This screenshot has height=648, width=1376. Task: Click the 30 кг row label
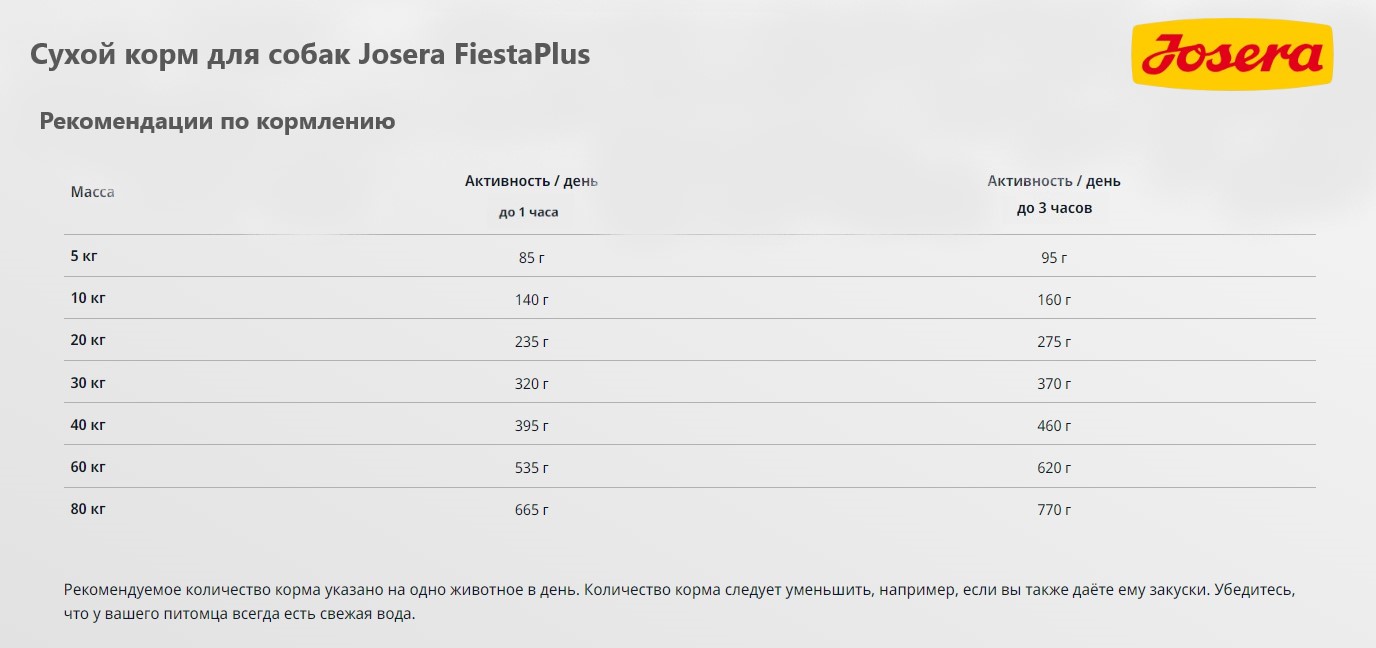(88, 382)
